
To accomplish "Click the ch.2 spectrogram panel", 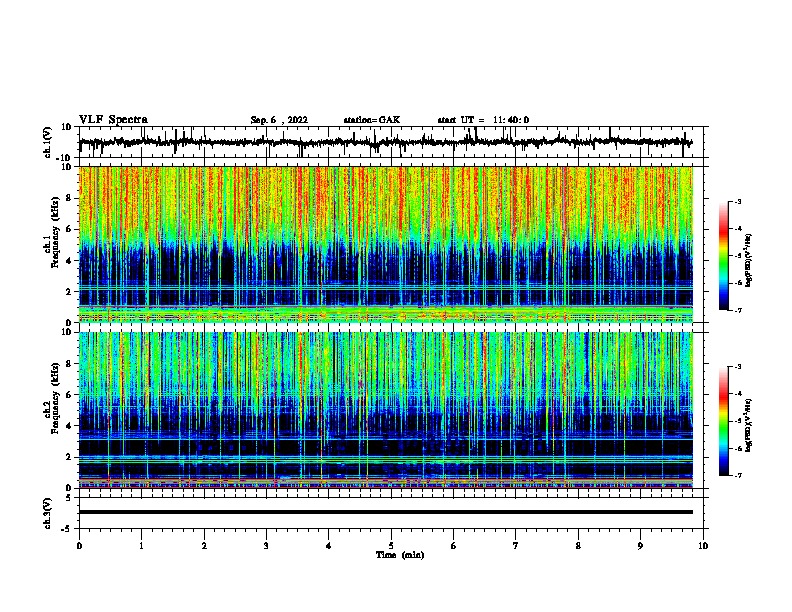I will tap(386, 410).
